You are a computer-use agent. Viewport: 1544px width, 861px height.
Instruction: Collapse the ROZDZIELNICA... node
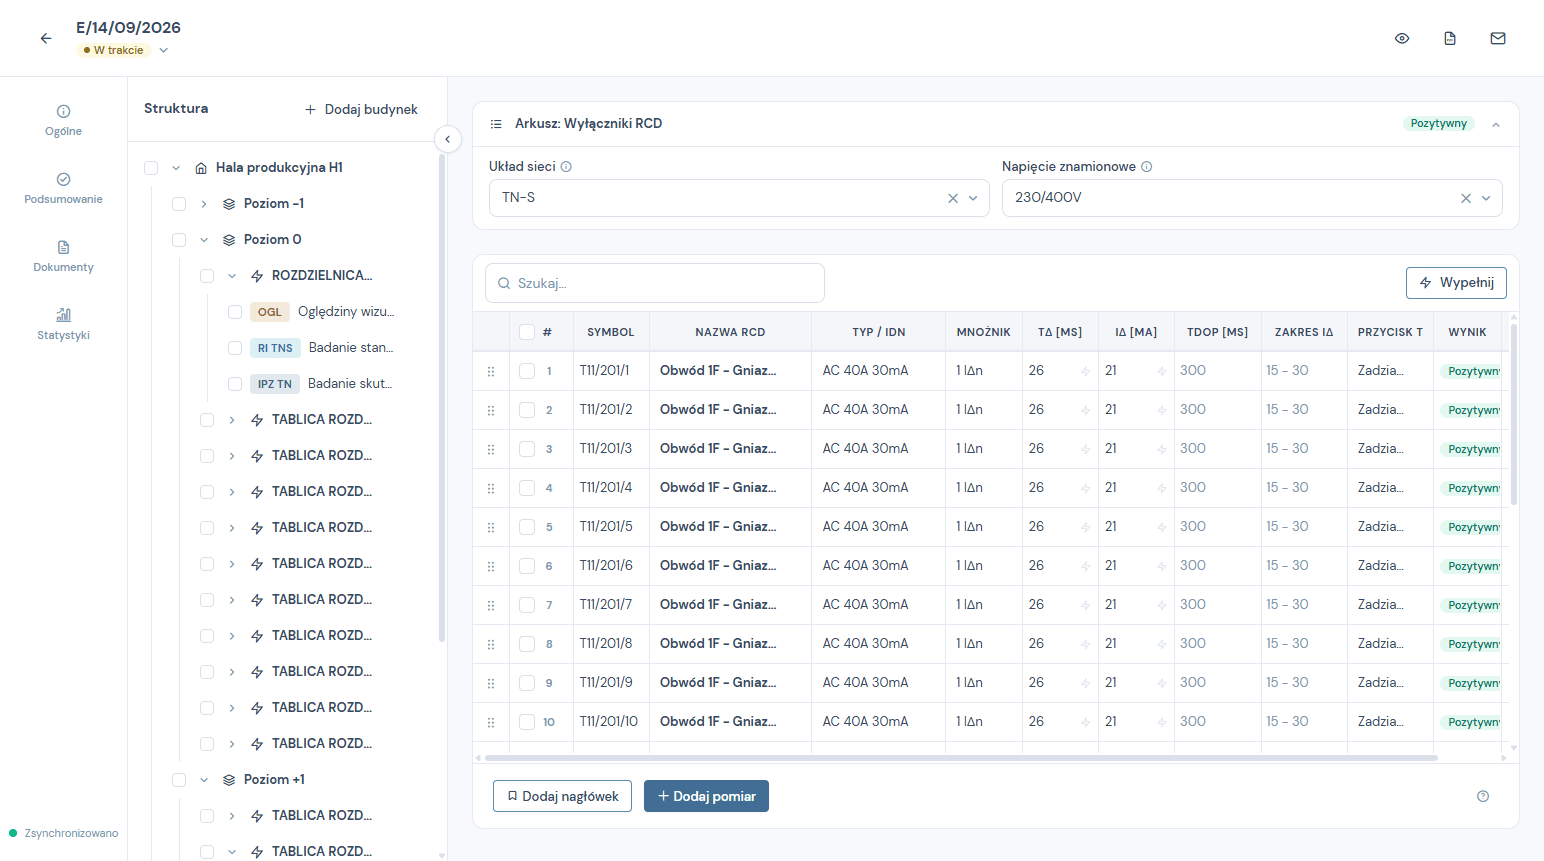(232, 276)
